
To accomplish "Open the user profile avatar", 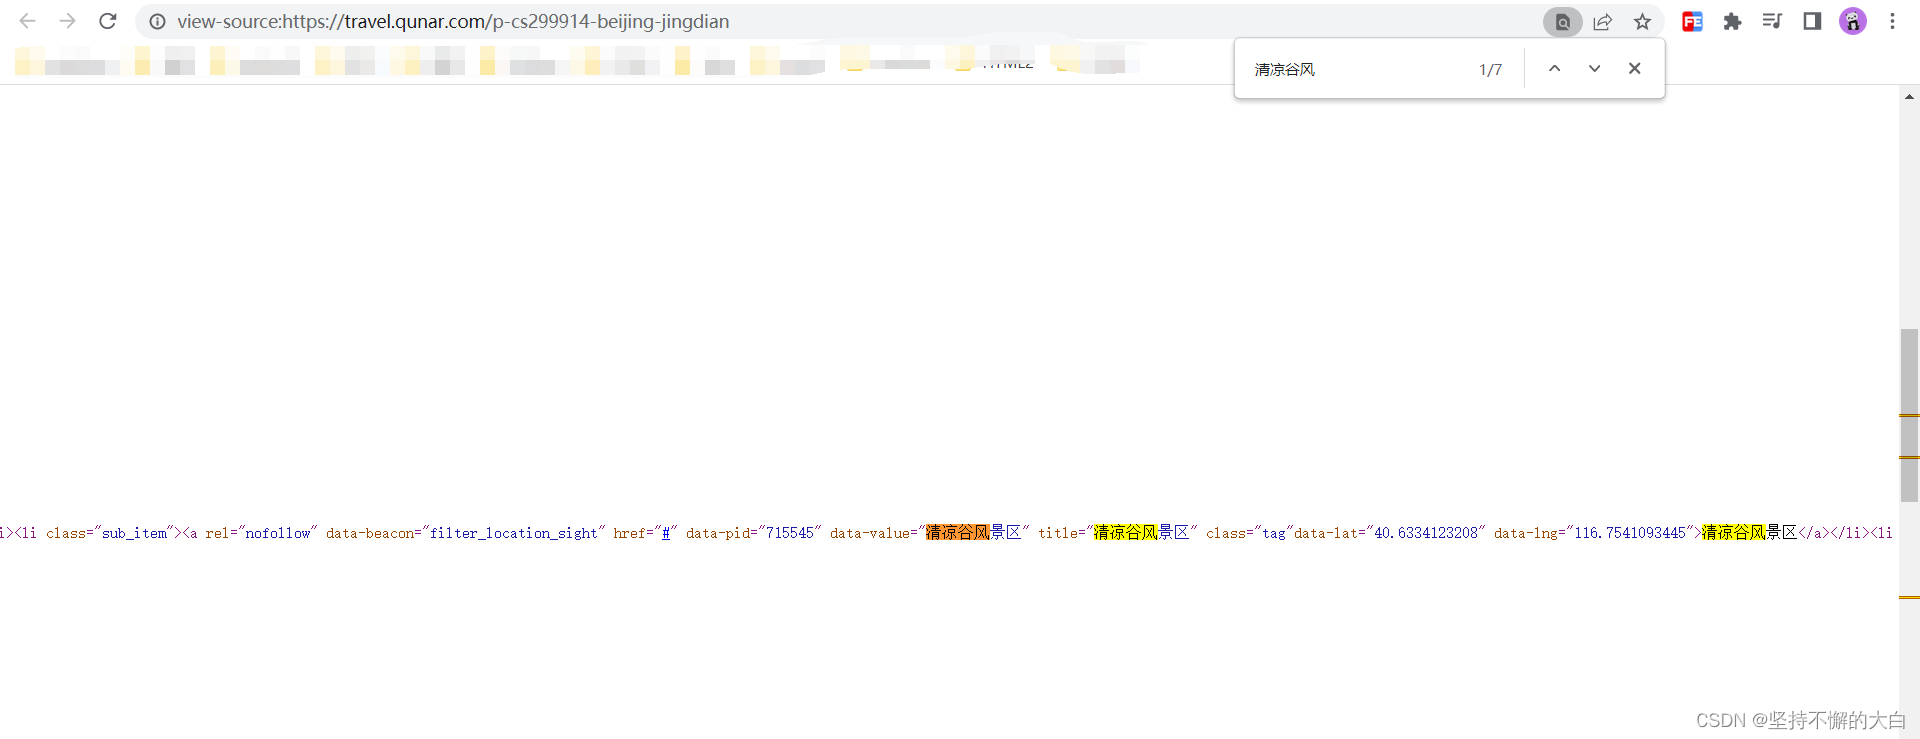I will point(1853,21).
